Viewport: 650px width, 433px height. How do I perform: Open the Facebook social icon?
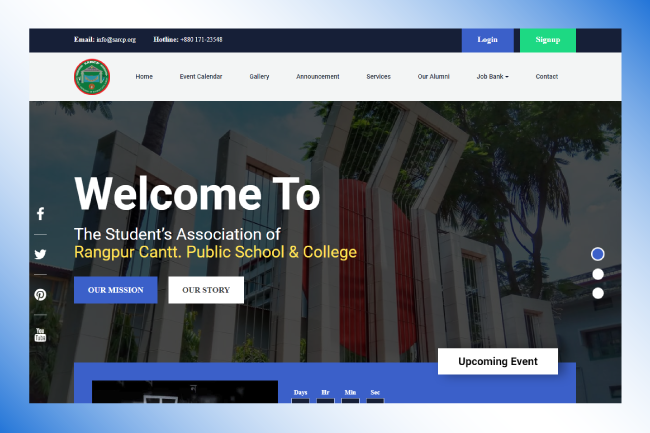[40, 214]
